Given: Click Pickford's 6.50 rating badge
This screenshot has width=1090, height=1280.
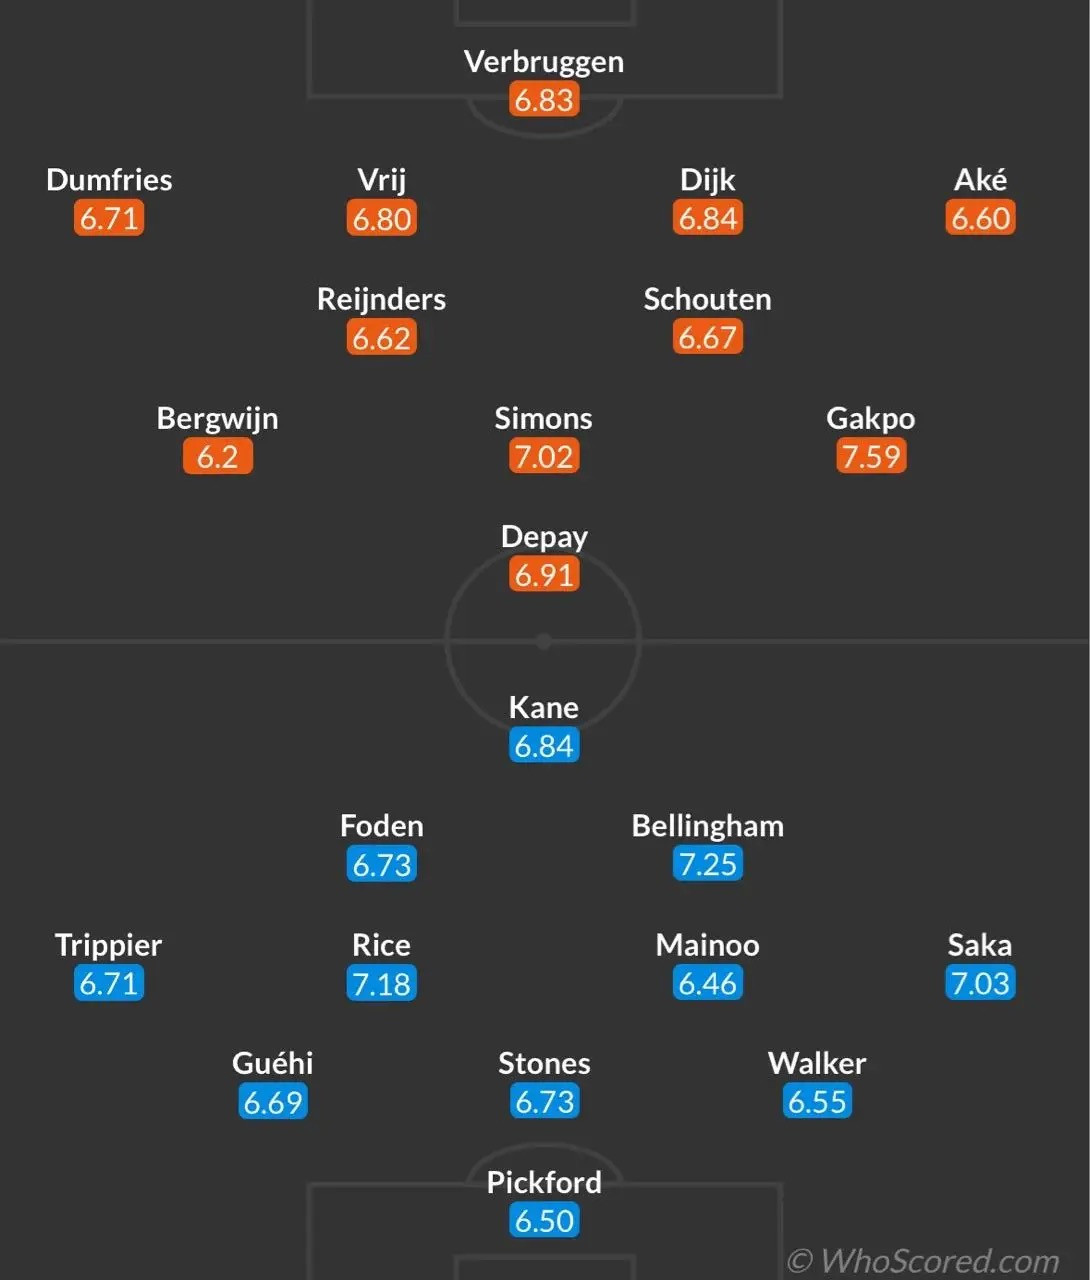Looking at the screenshot, I should (x=544, y=1220).
